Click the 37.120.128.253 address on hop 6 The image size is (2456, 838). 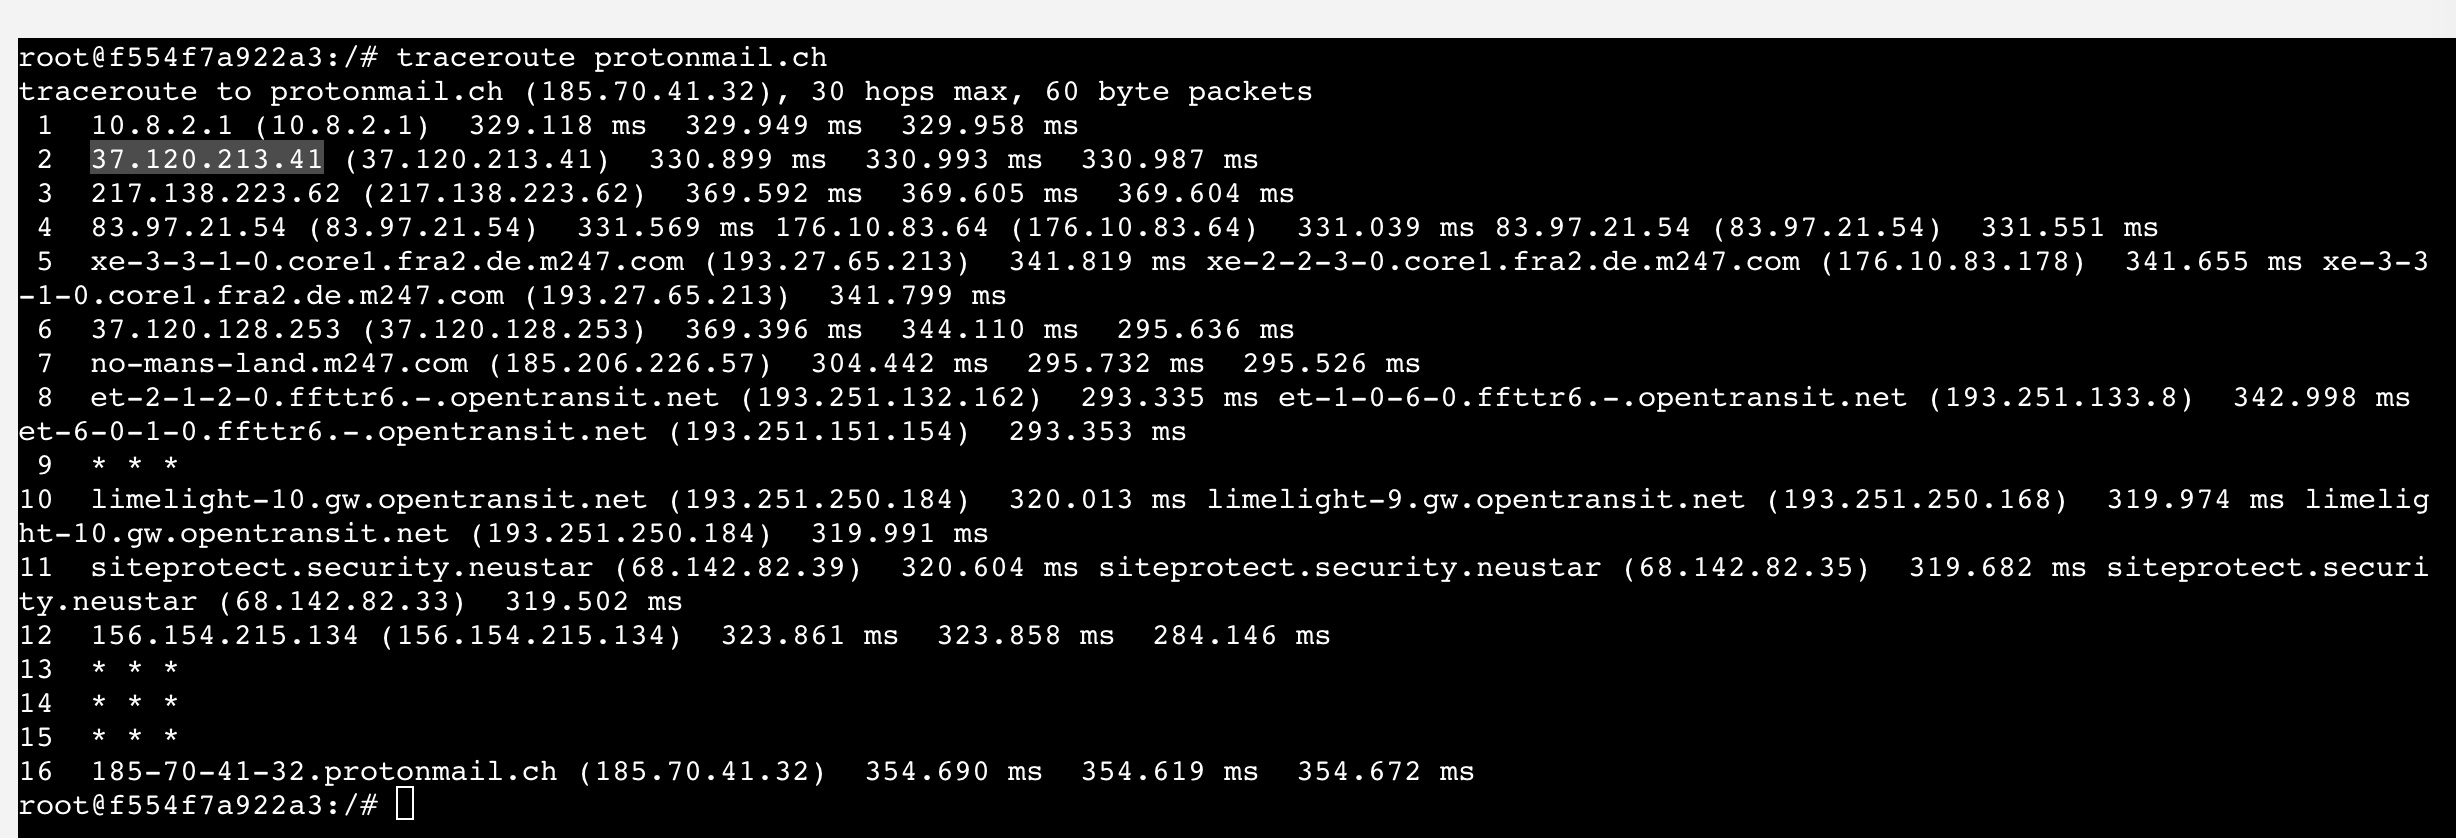[216, 329]
